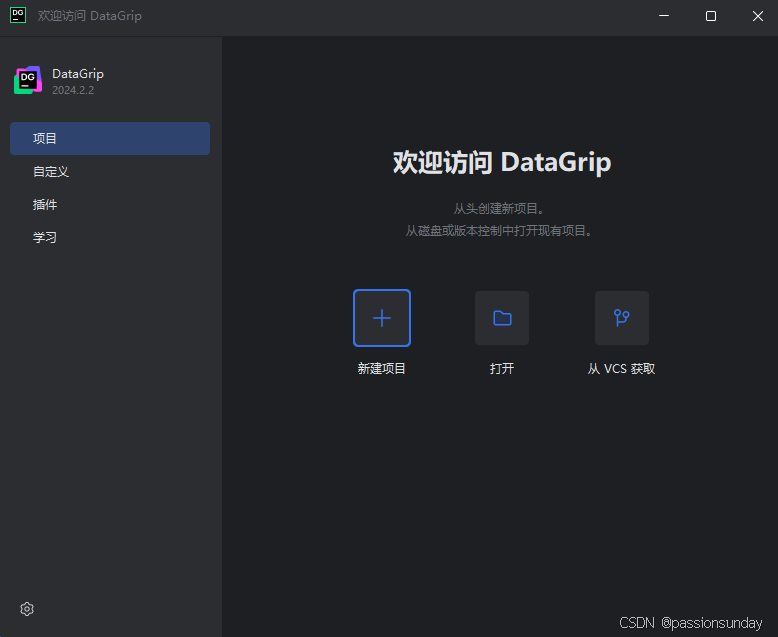Click the 从头创建新项目 hint text
The width and height of the screenshot is (778, 637).
(x=499, y=209)
